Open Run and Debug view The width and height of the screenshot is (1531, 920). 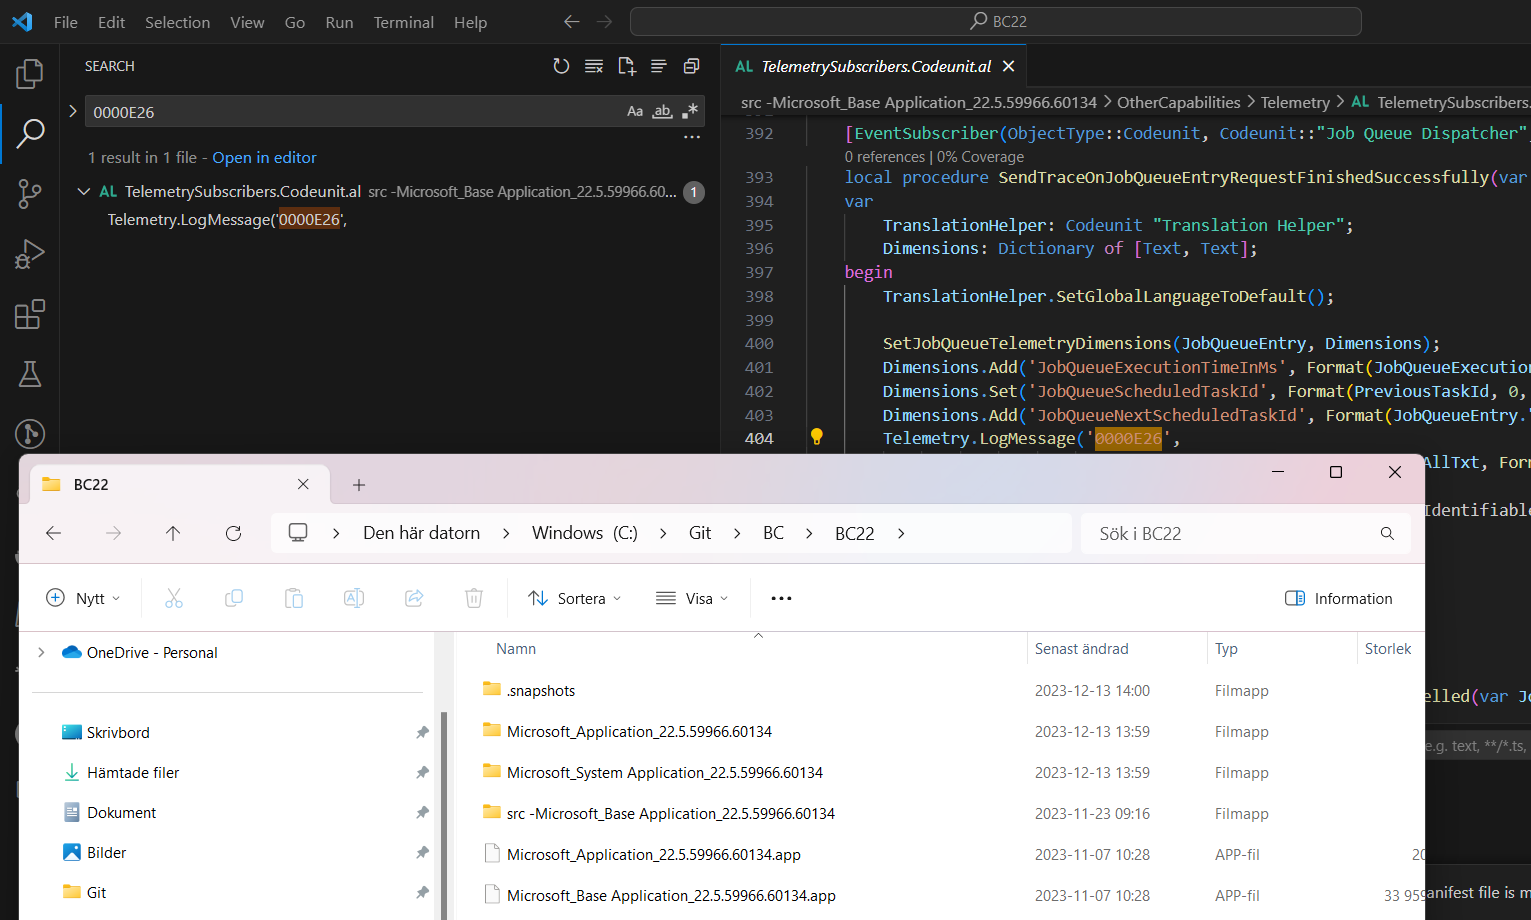click(30, 254)
